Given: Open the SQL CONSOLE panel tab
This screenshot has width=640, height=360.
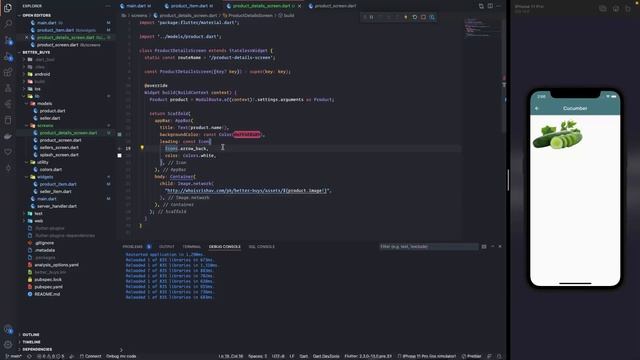Looking at the screenshot, I should click(262, 247).
